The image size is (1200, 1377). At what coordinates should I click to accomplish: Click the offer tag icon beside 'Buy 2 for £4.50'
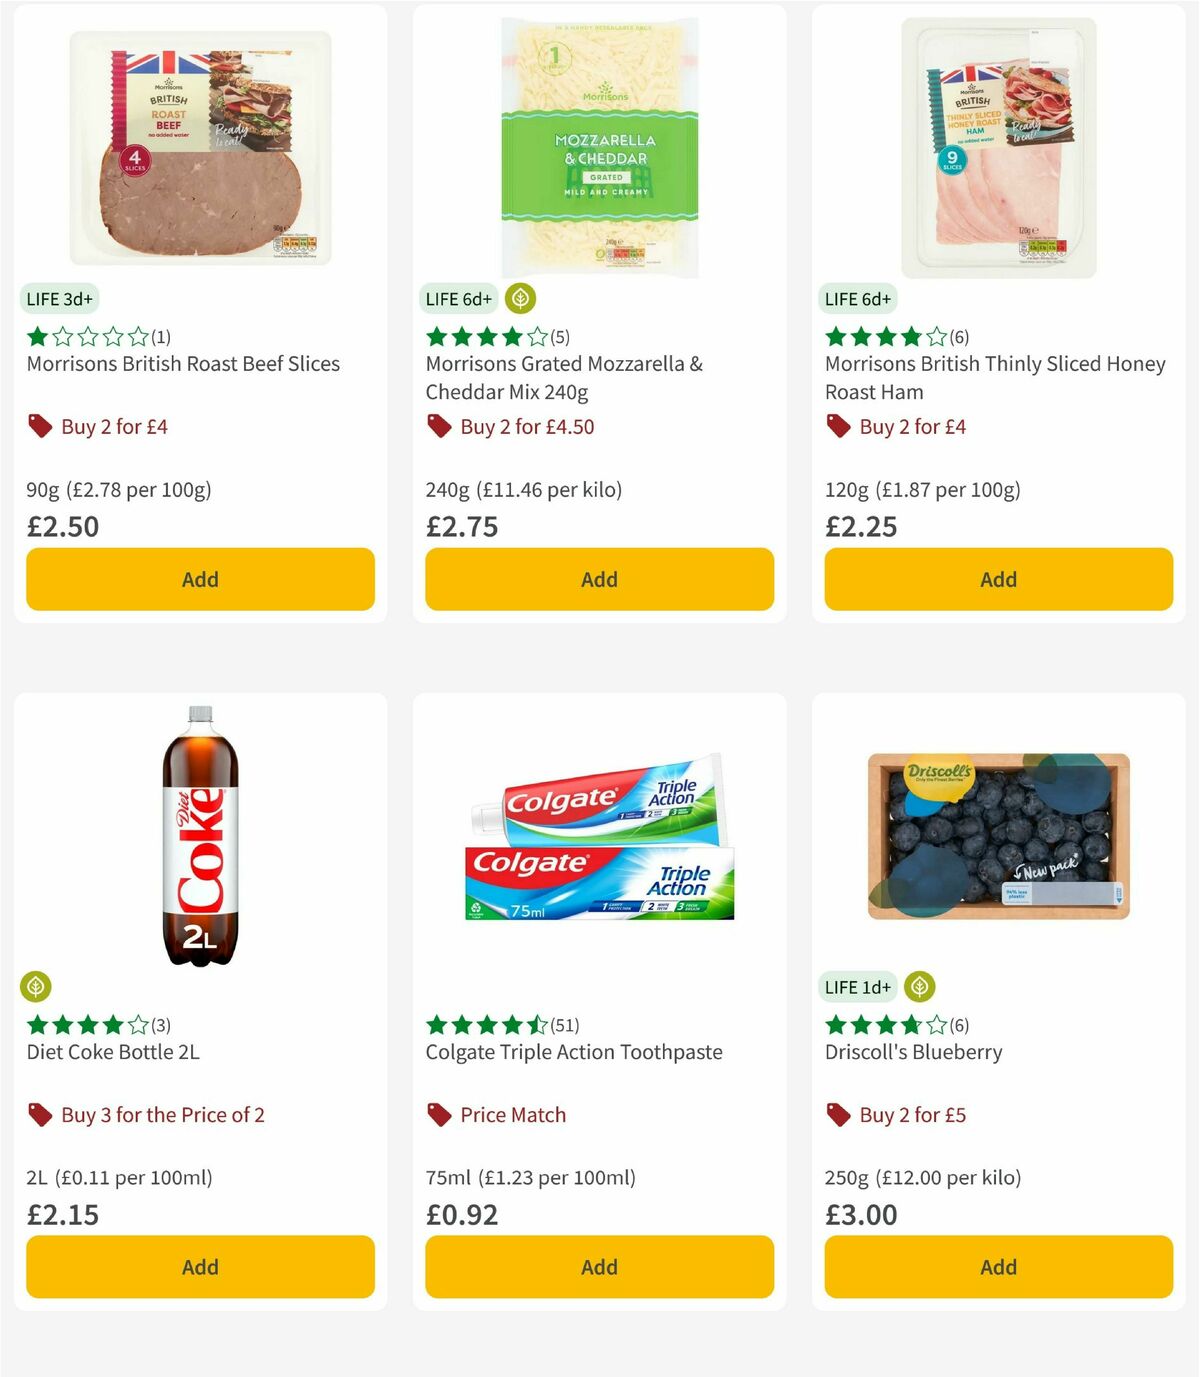pyautogui.click(x=438, y=426)
